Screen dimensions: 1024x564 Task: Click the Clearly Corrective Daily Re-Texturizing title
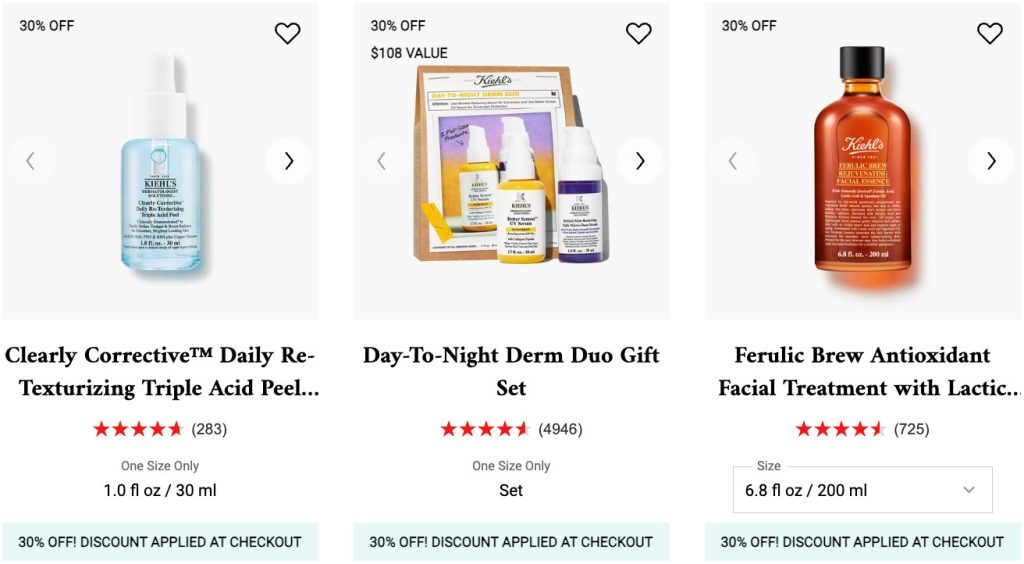[160, 371]
